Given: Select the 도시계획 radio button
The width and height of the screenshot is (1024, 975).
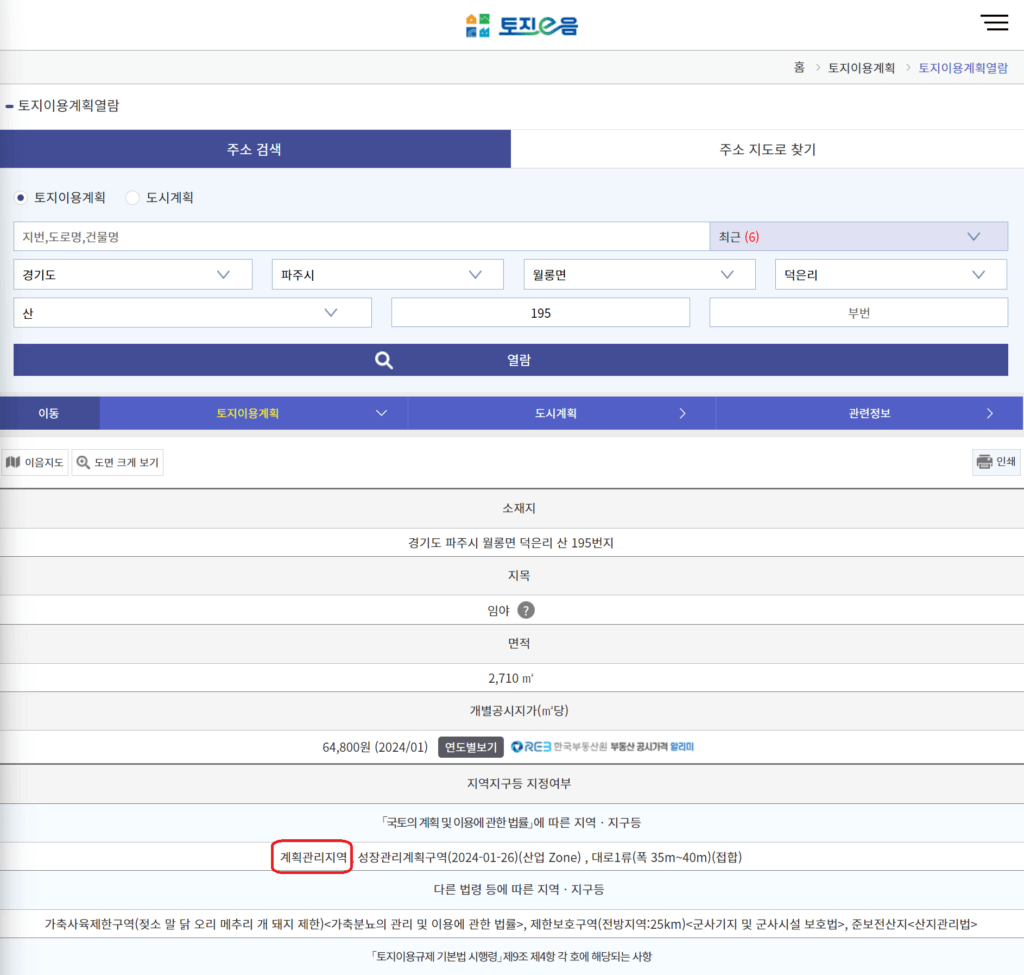Looking at the screenshot, I should [132, 197].
